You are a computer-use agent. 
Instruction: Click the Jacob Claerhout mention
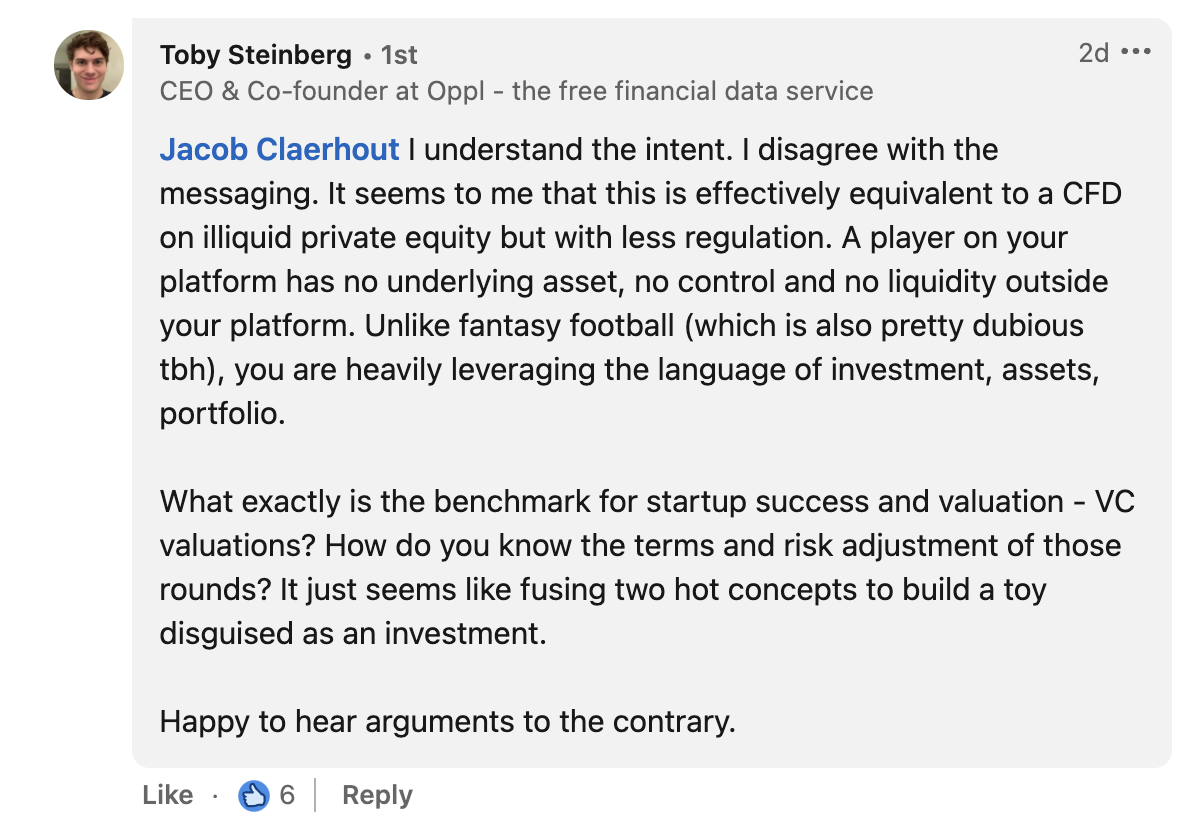coord(279,149)
